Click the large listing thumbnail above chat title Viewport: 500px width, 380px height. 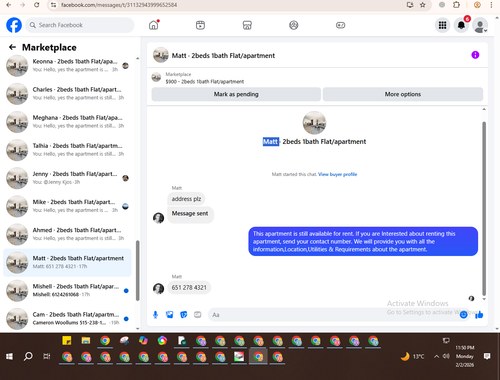point(314,123)
